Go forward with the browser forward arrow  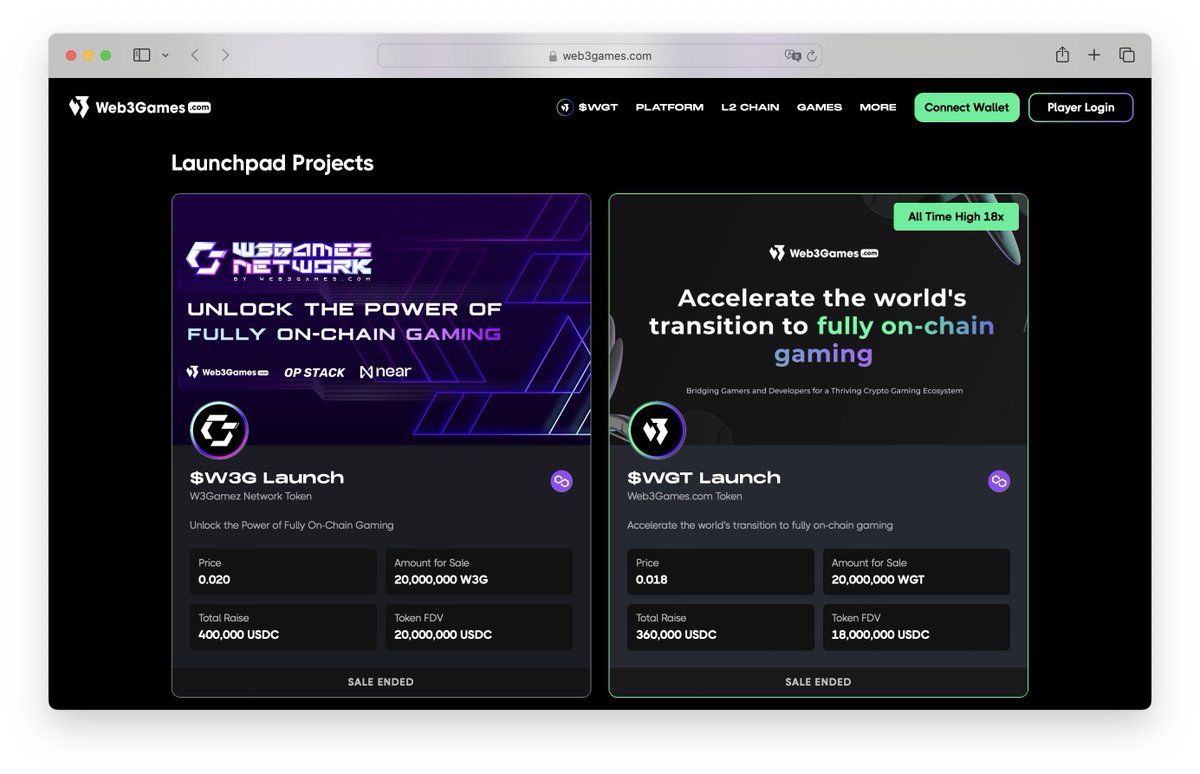click(225, 55)
